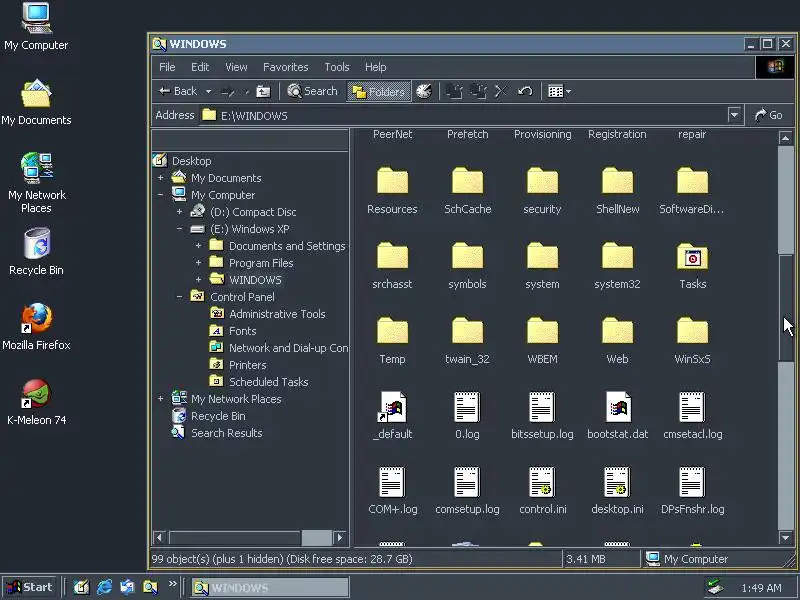The height and width of the screenshot is (600, 800).
Task: Open the Back history dropdown arrow
Action: [208, 91]
